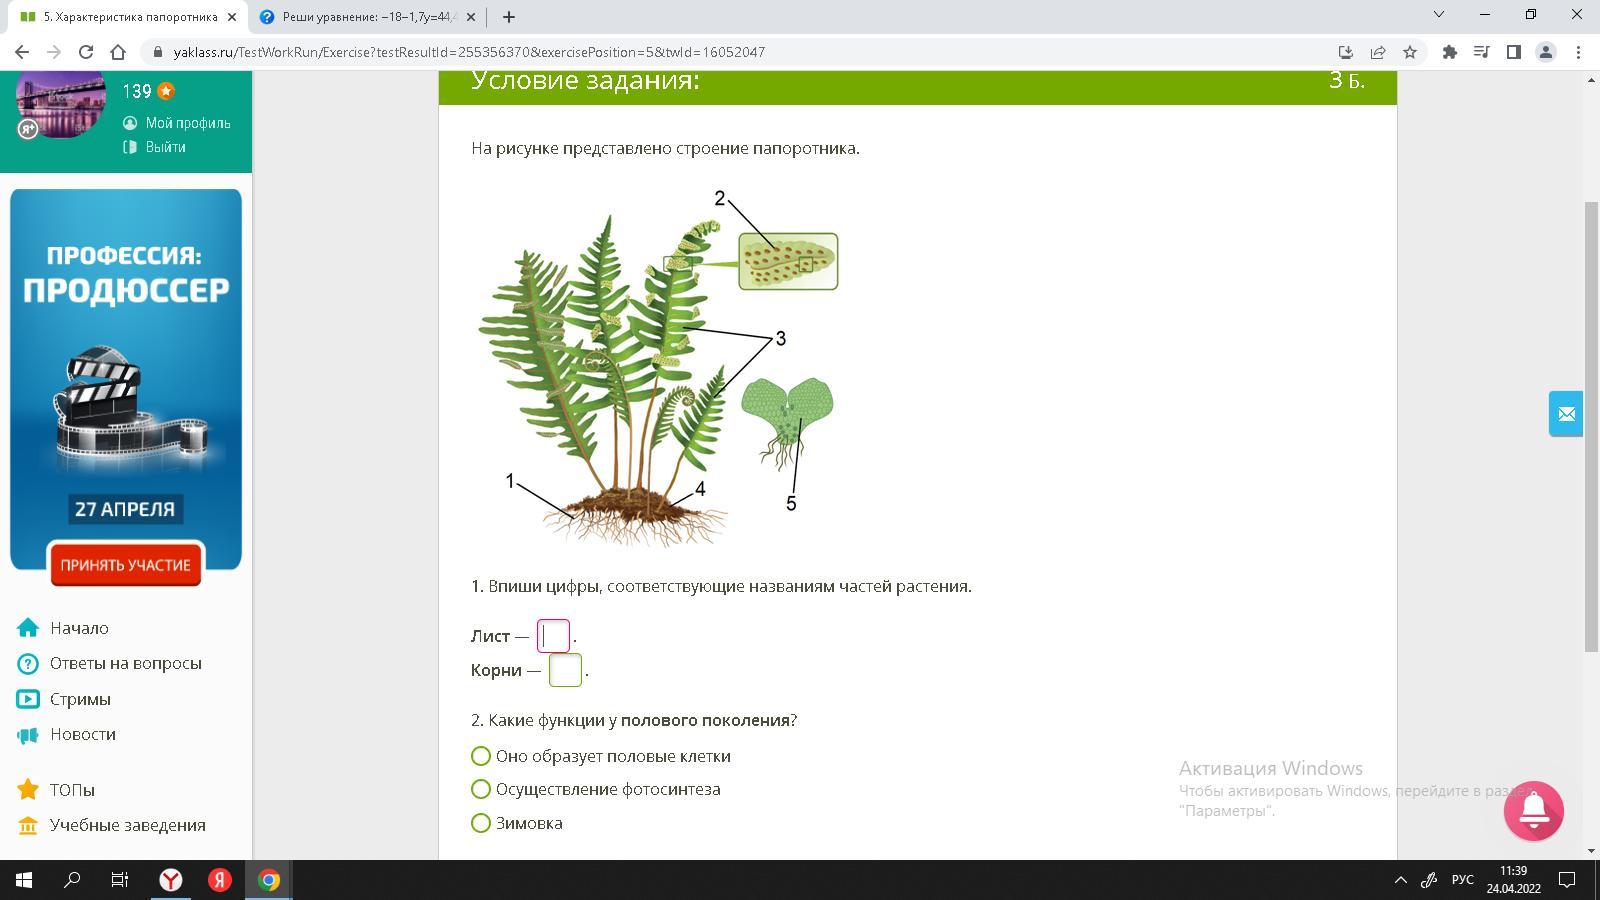Click the fern structure diagram
The image size is (1600, 900).
[659, 367]
